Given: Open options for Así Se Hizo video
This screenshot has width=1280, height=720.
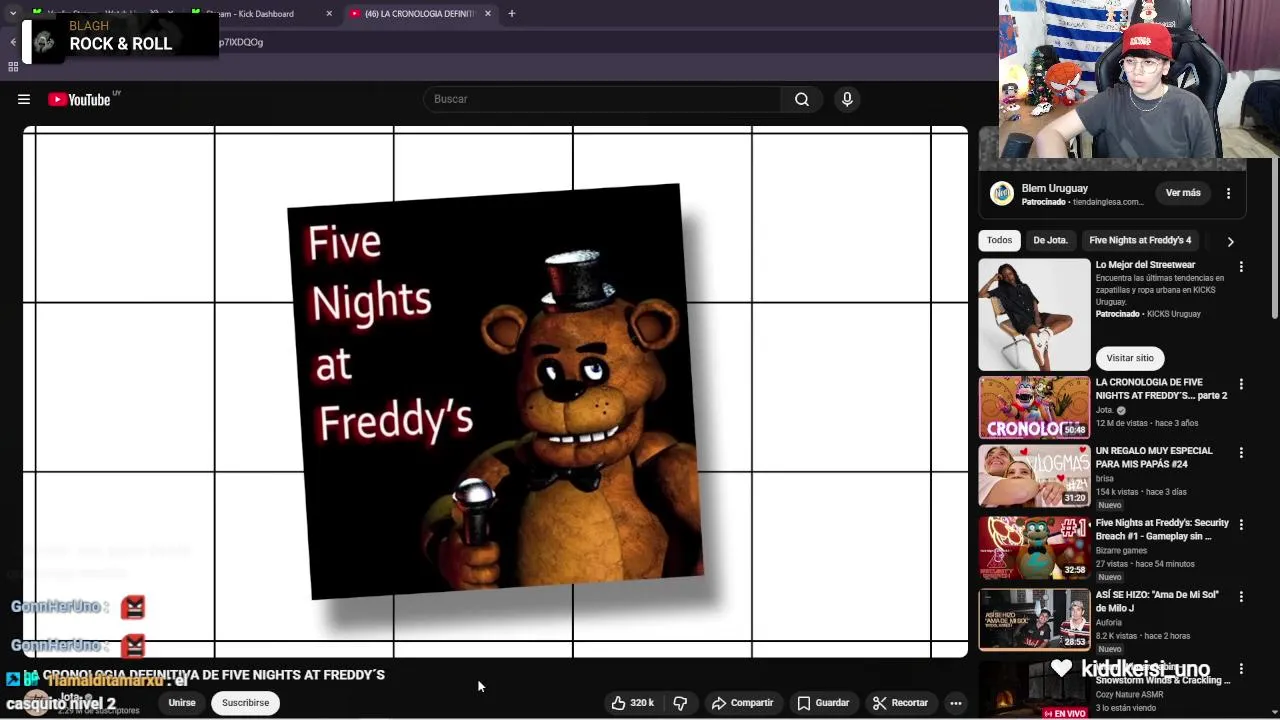Looking at the screenshot, I should pyautogui.click(x=1241, y=597).
